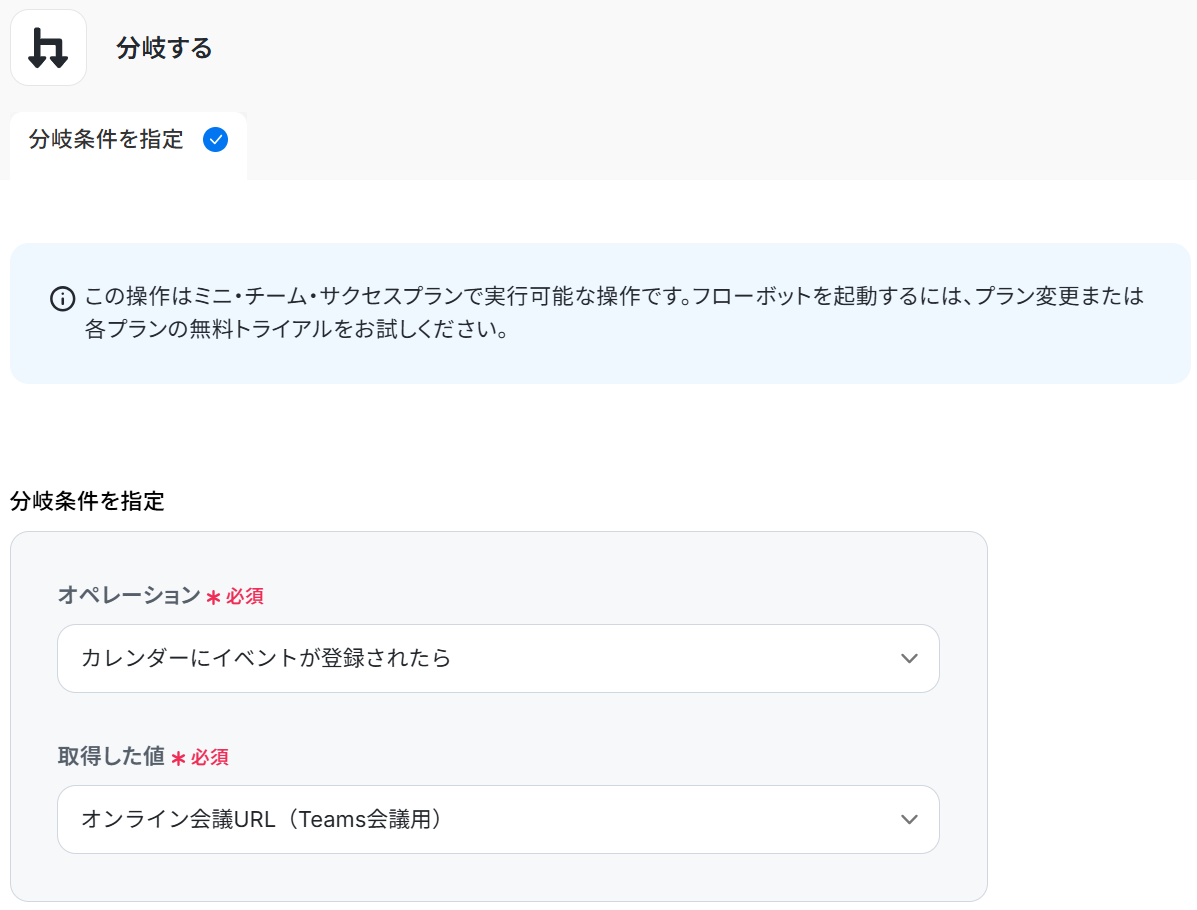Click the red asterisk beside 取得した値

(x=178, y=759)
